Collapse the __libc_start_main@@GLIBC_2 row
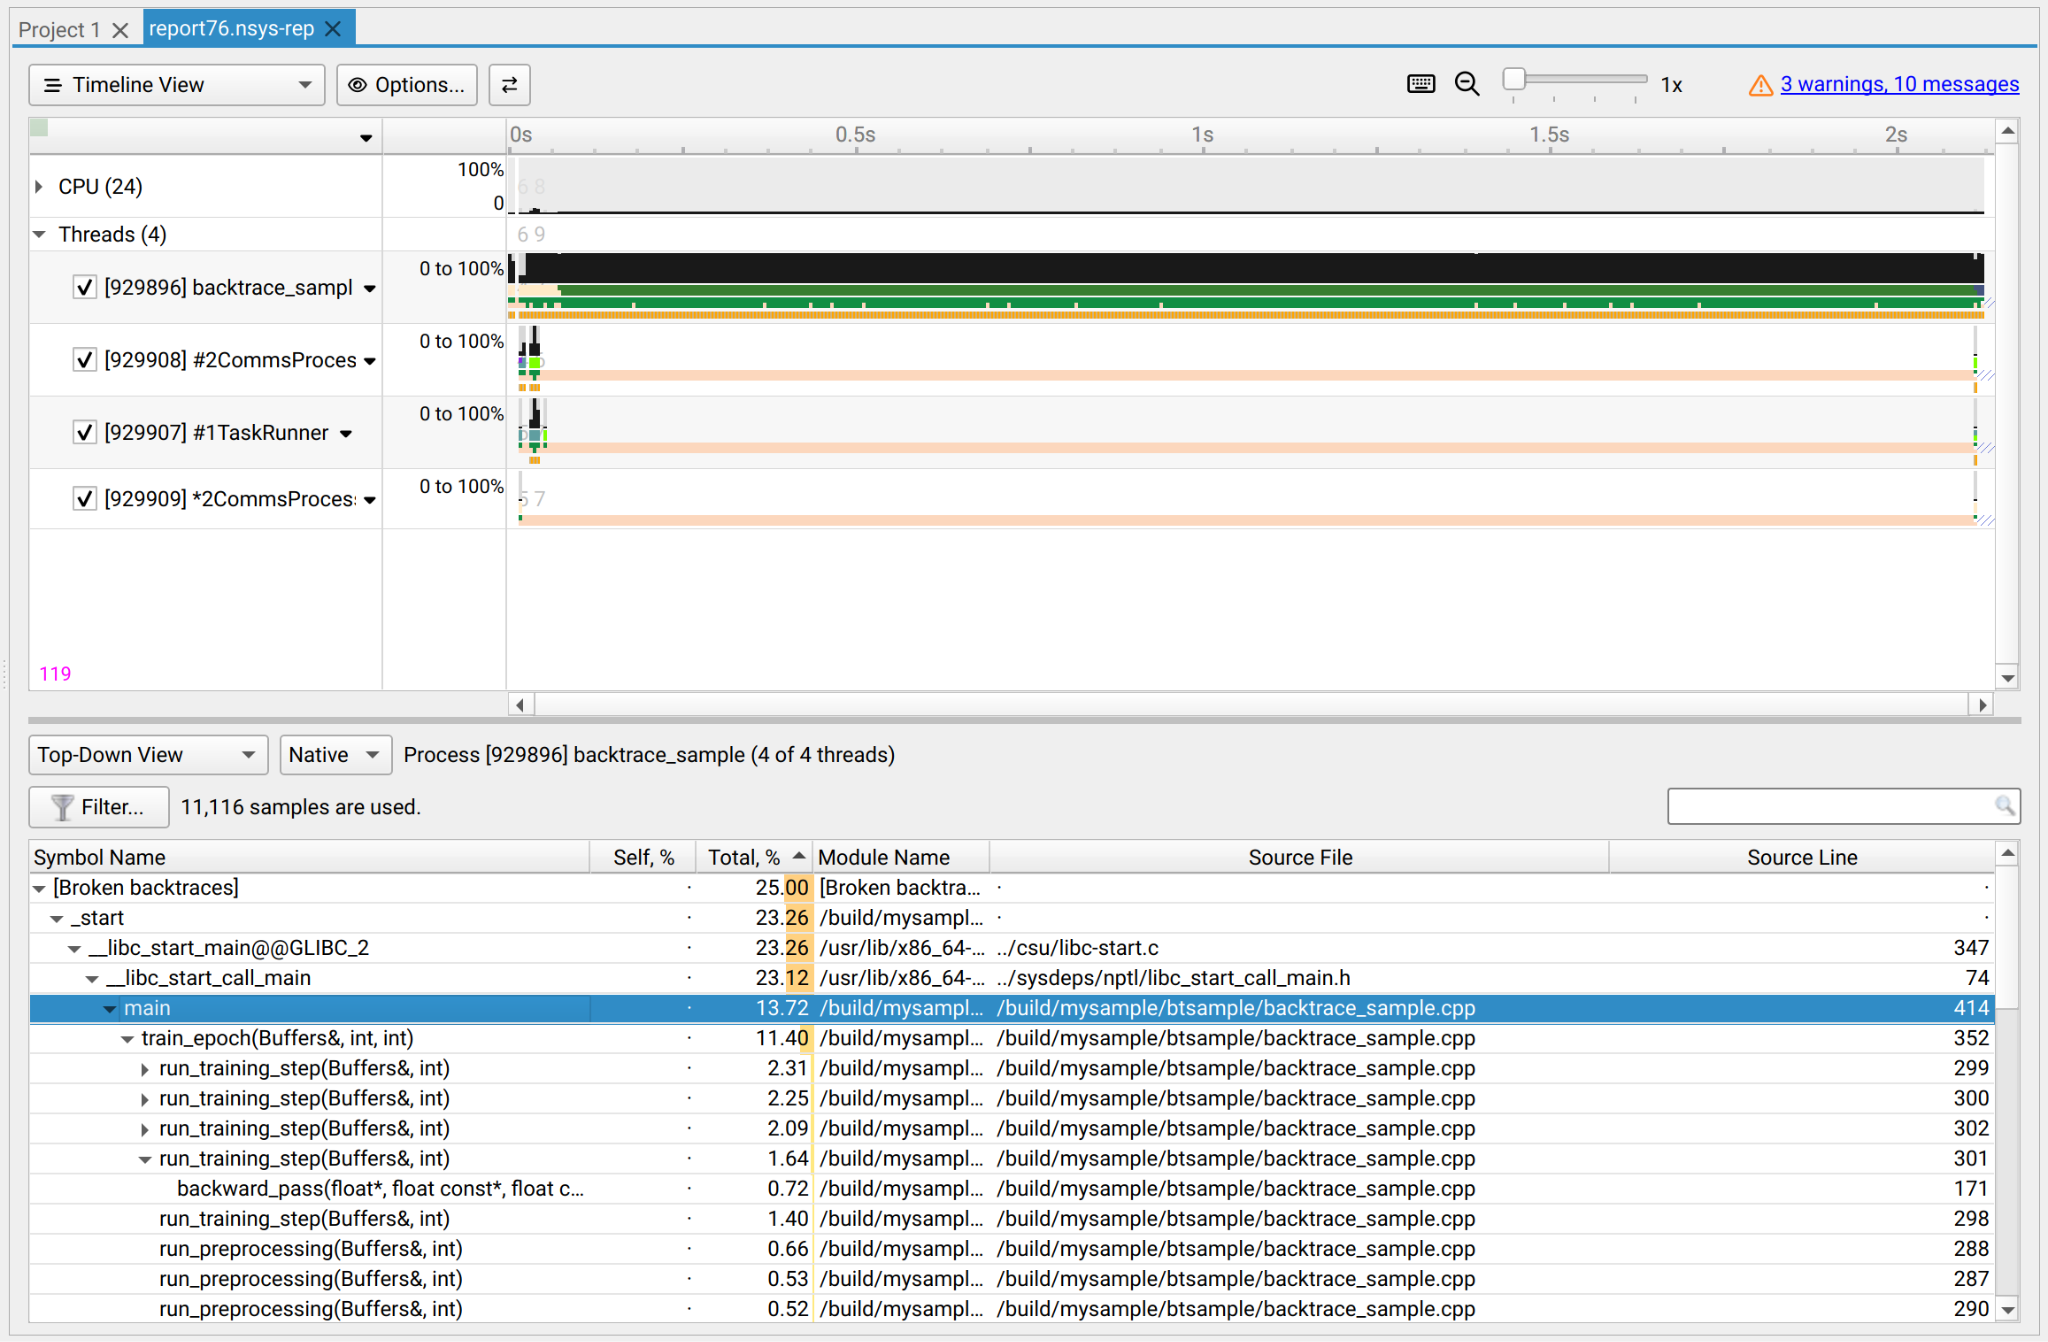The height and width of the screenshot is (1342, 2048). (x=75, y=948)
